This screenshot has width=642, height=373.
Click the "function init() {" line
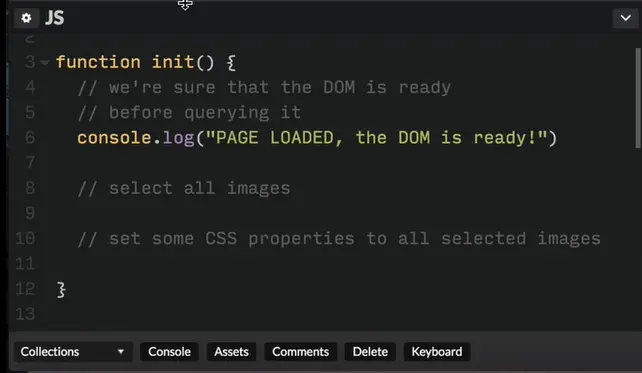click(x=146, y=62)
